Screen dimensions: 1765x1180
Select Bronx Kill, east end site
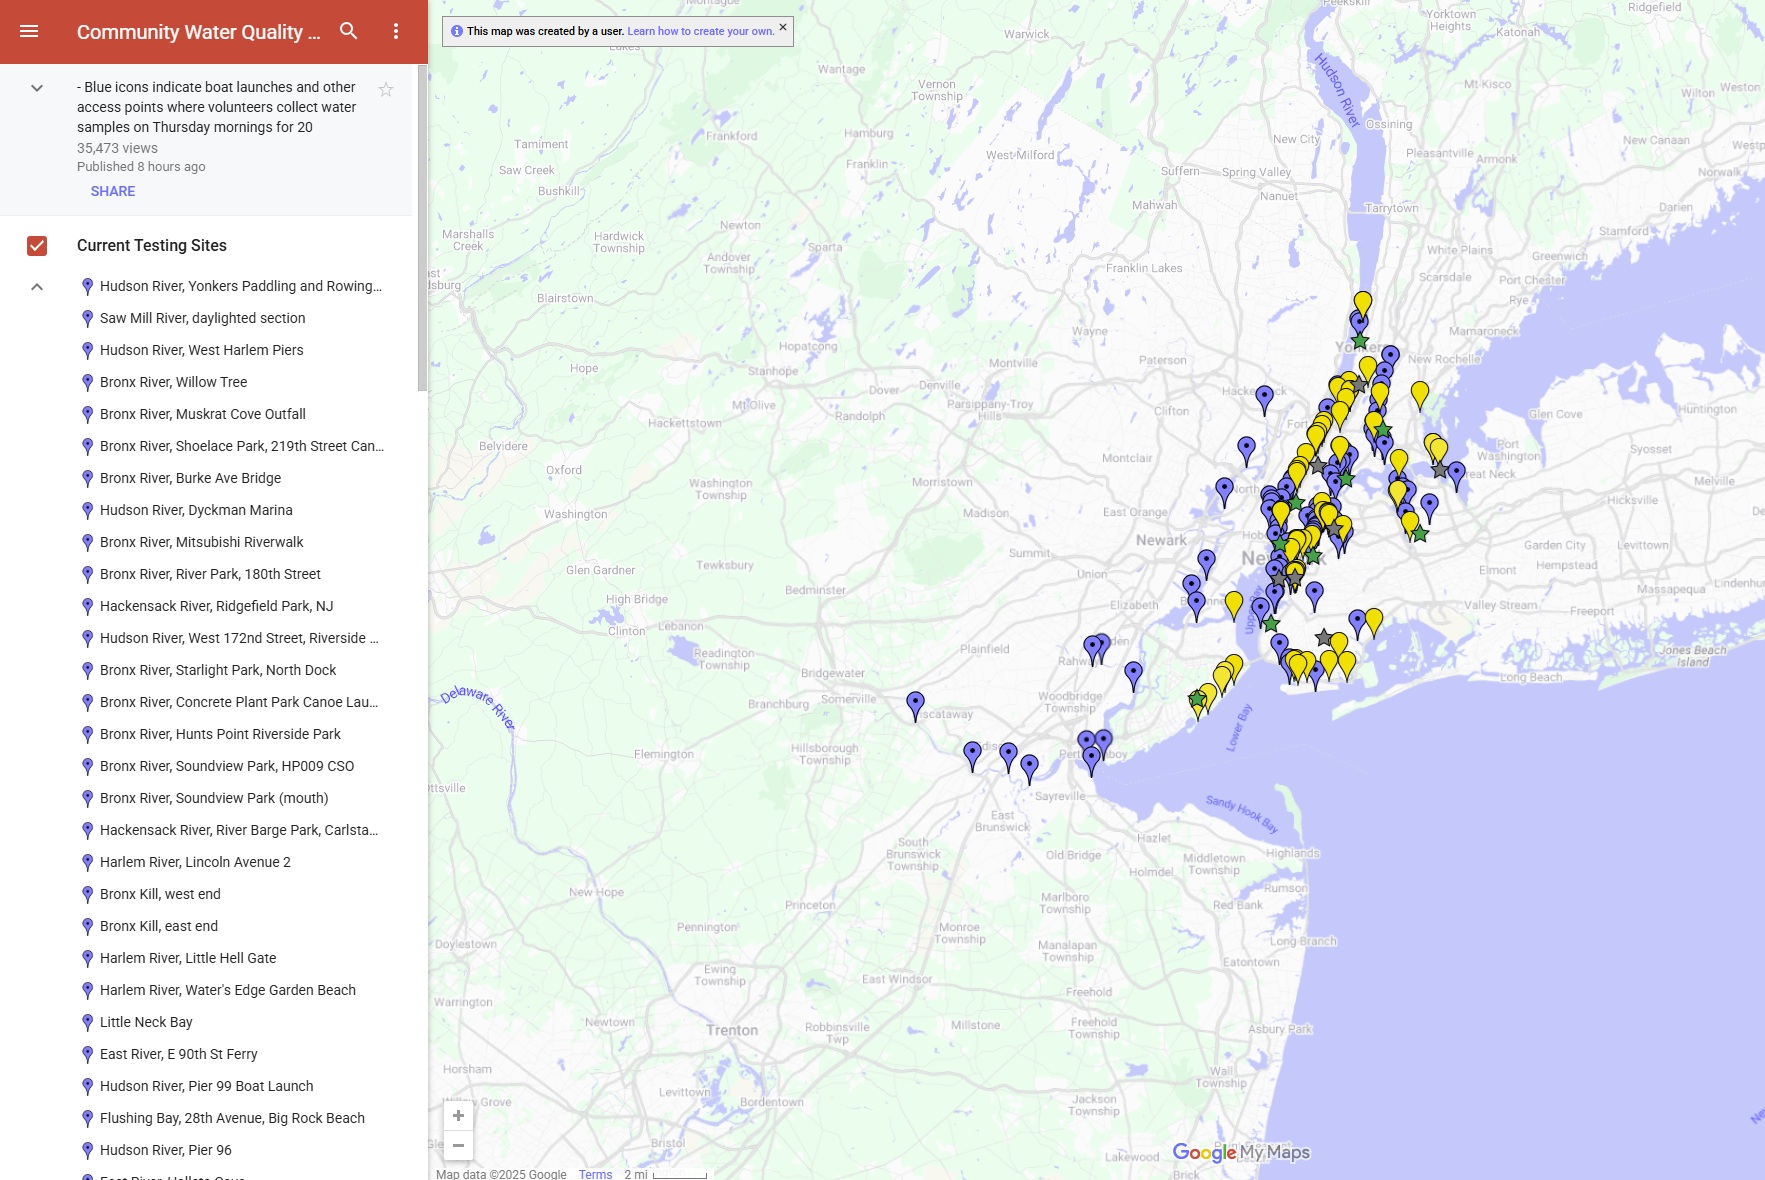point(159,926)
